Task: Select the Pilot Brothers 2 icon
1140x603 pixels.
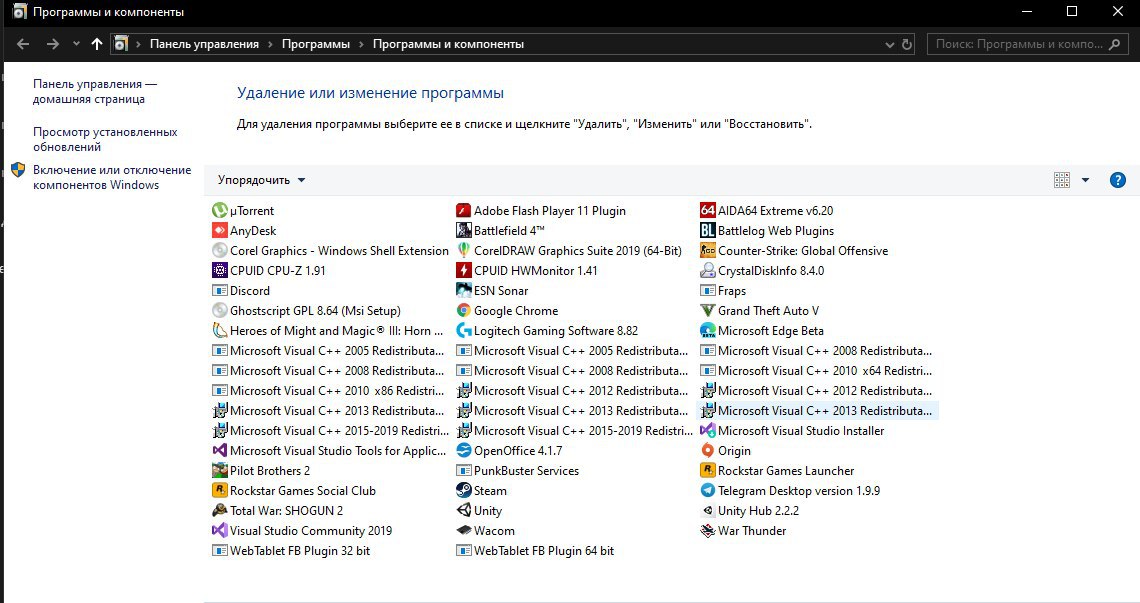Action: (x=220, y=471)
